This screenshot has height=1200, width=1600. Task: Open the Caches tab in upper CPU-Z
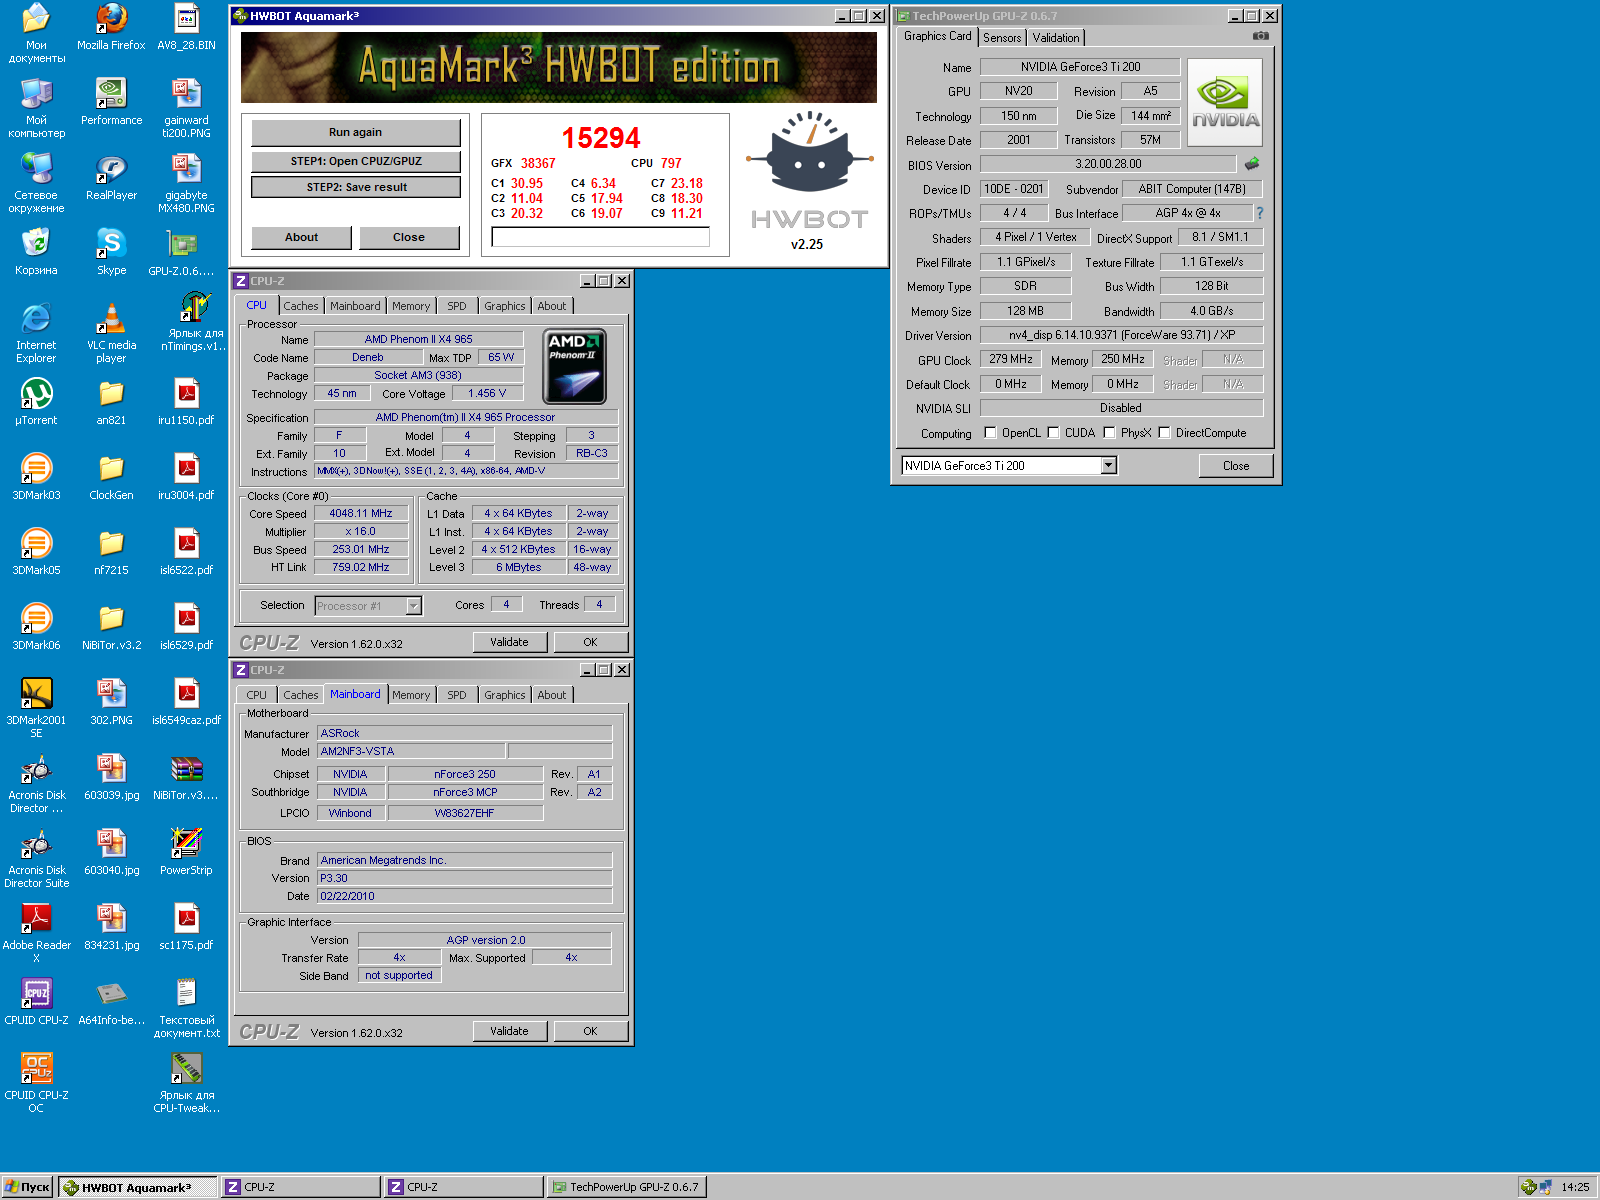300,306
